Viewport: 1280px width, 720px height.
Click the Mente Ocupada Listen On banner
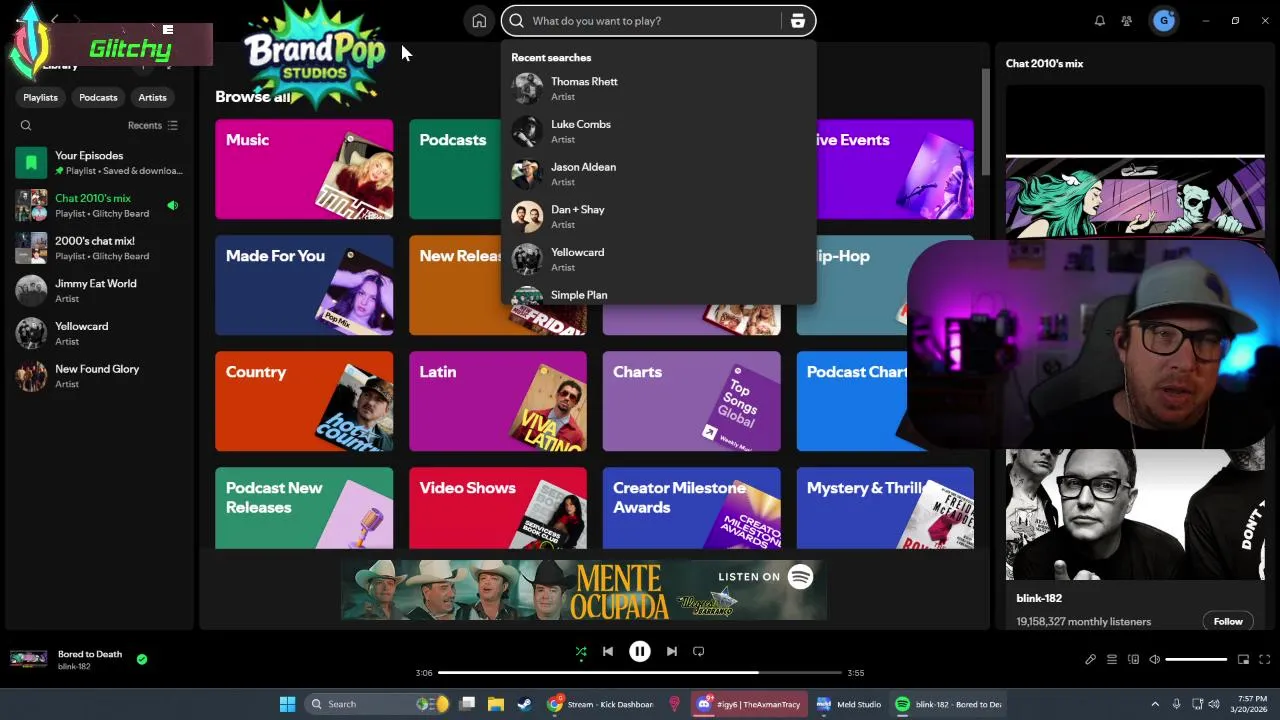click(x=584, y=589)
